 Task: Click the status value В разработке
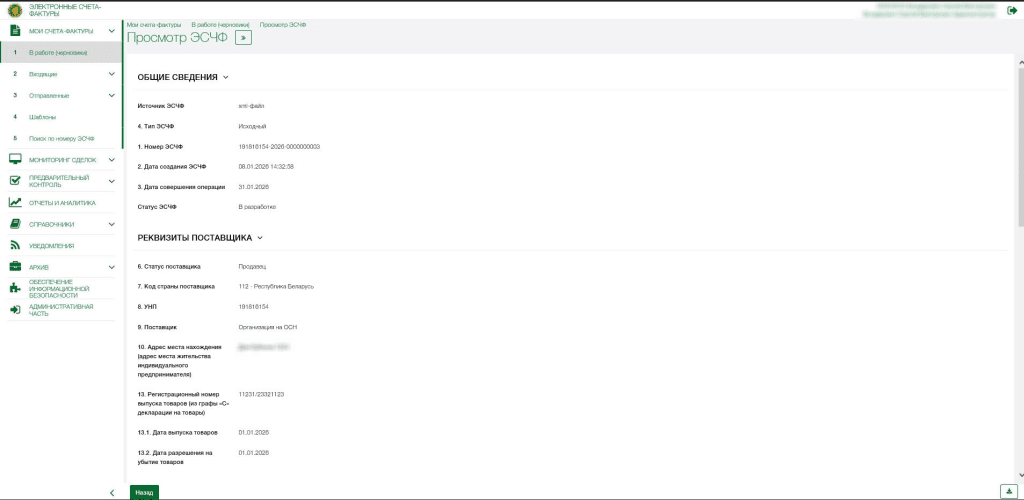pyautogui.click(x=257, y=208)
